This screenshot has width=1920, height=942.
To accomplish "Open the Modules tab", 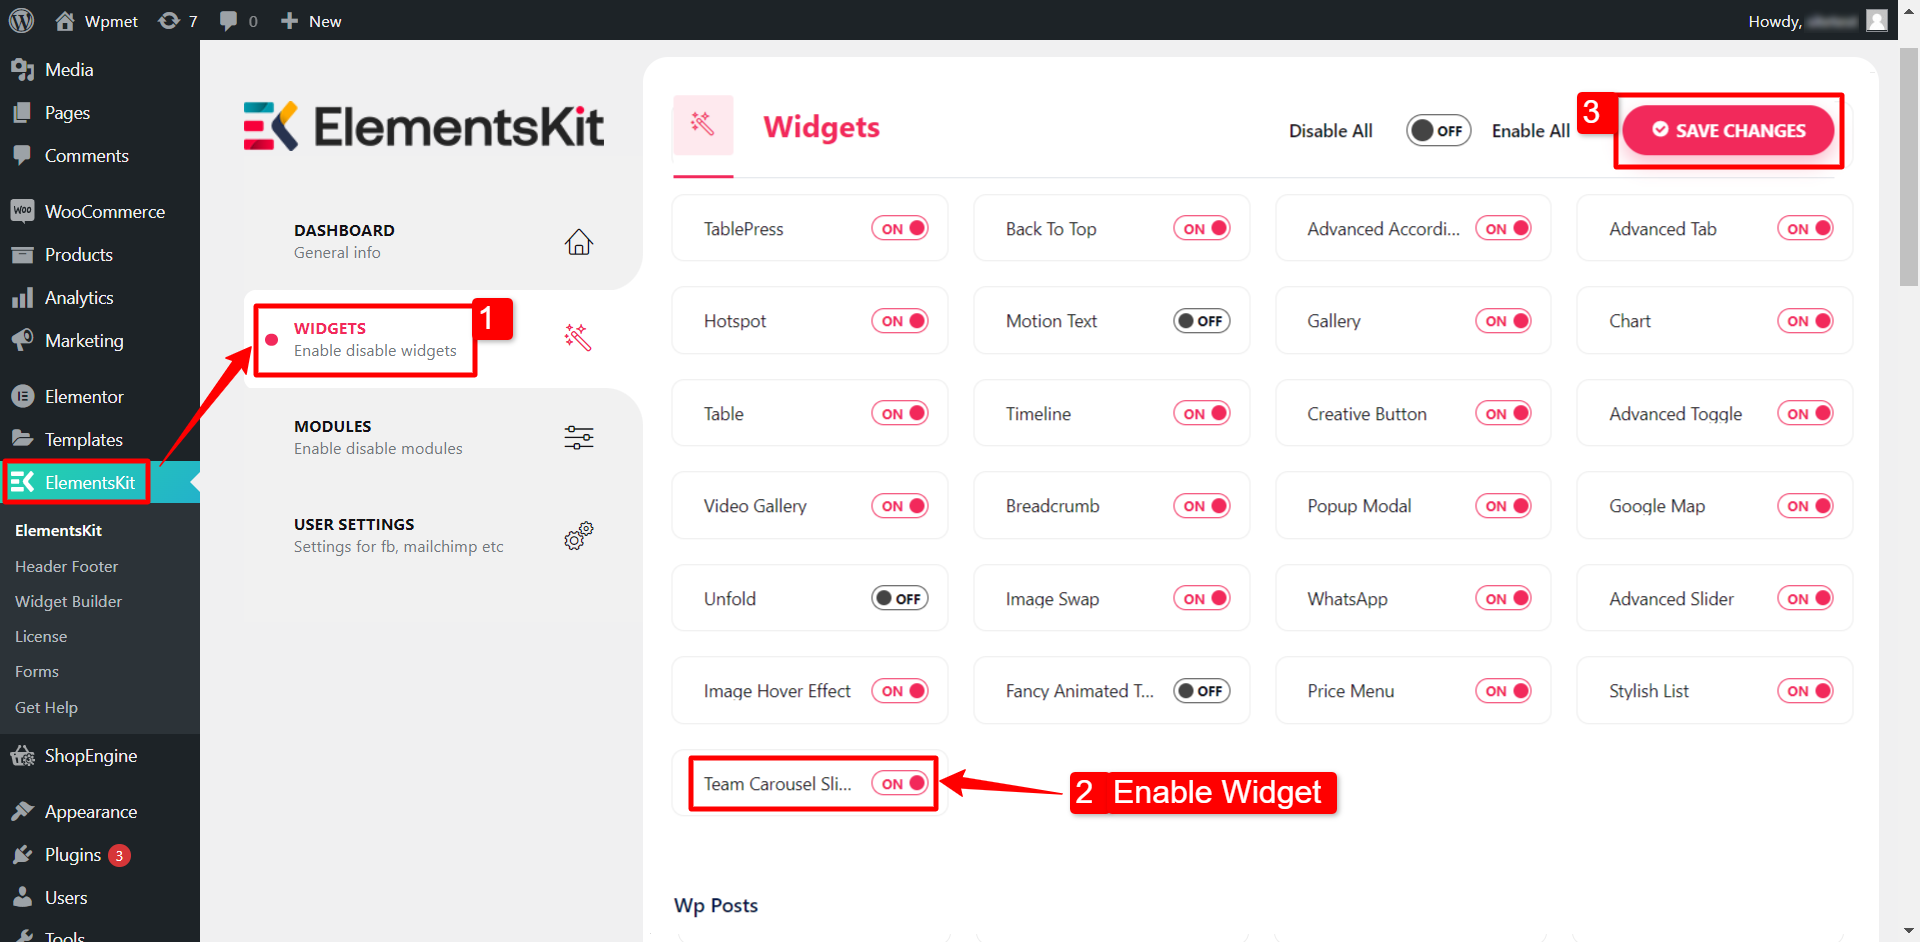I will pos(443,437).
